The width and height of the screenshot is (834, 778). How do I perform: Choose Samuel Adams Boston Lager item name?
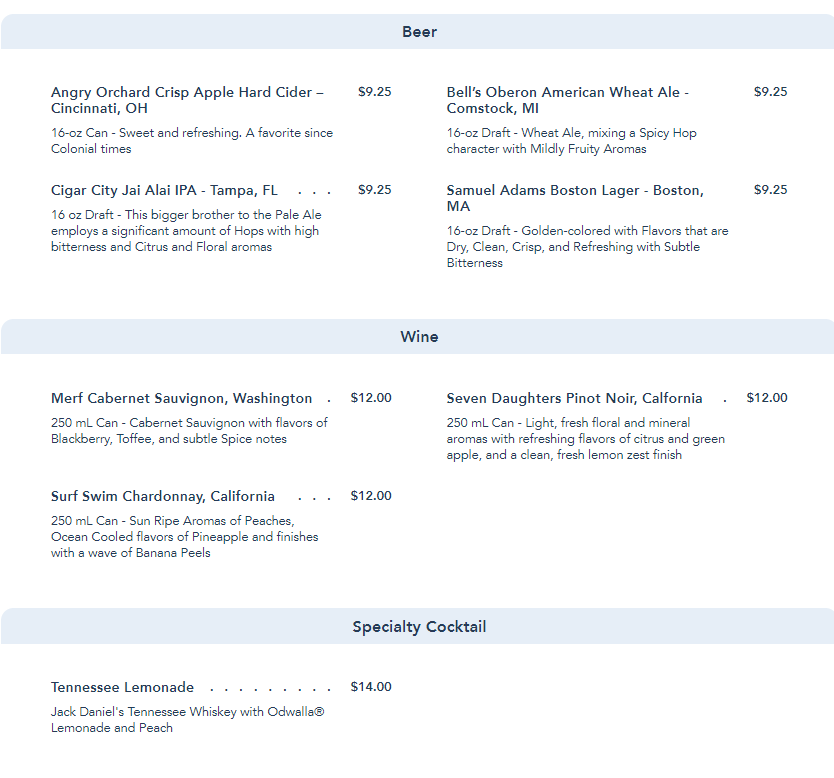(x=574, y=198)
